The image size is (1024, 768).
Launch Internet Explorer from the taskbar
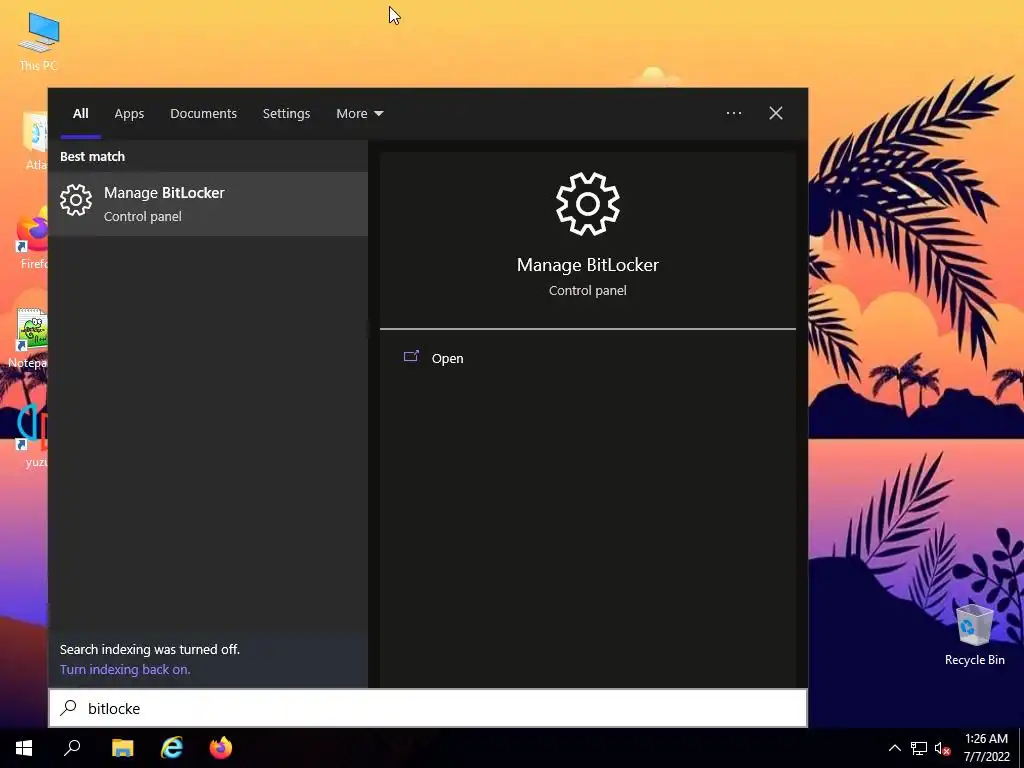172,748
